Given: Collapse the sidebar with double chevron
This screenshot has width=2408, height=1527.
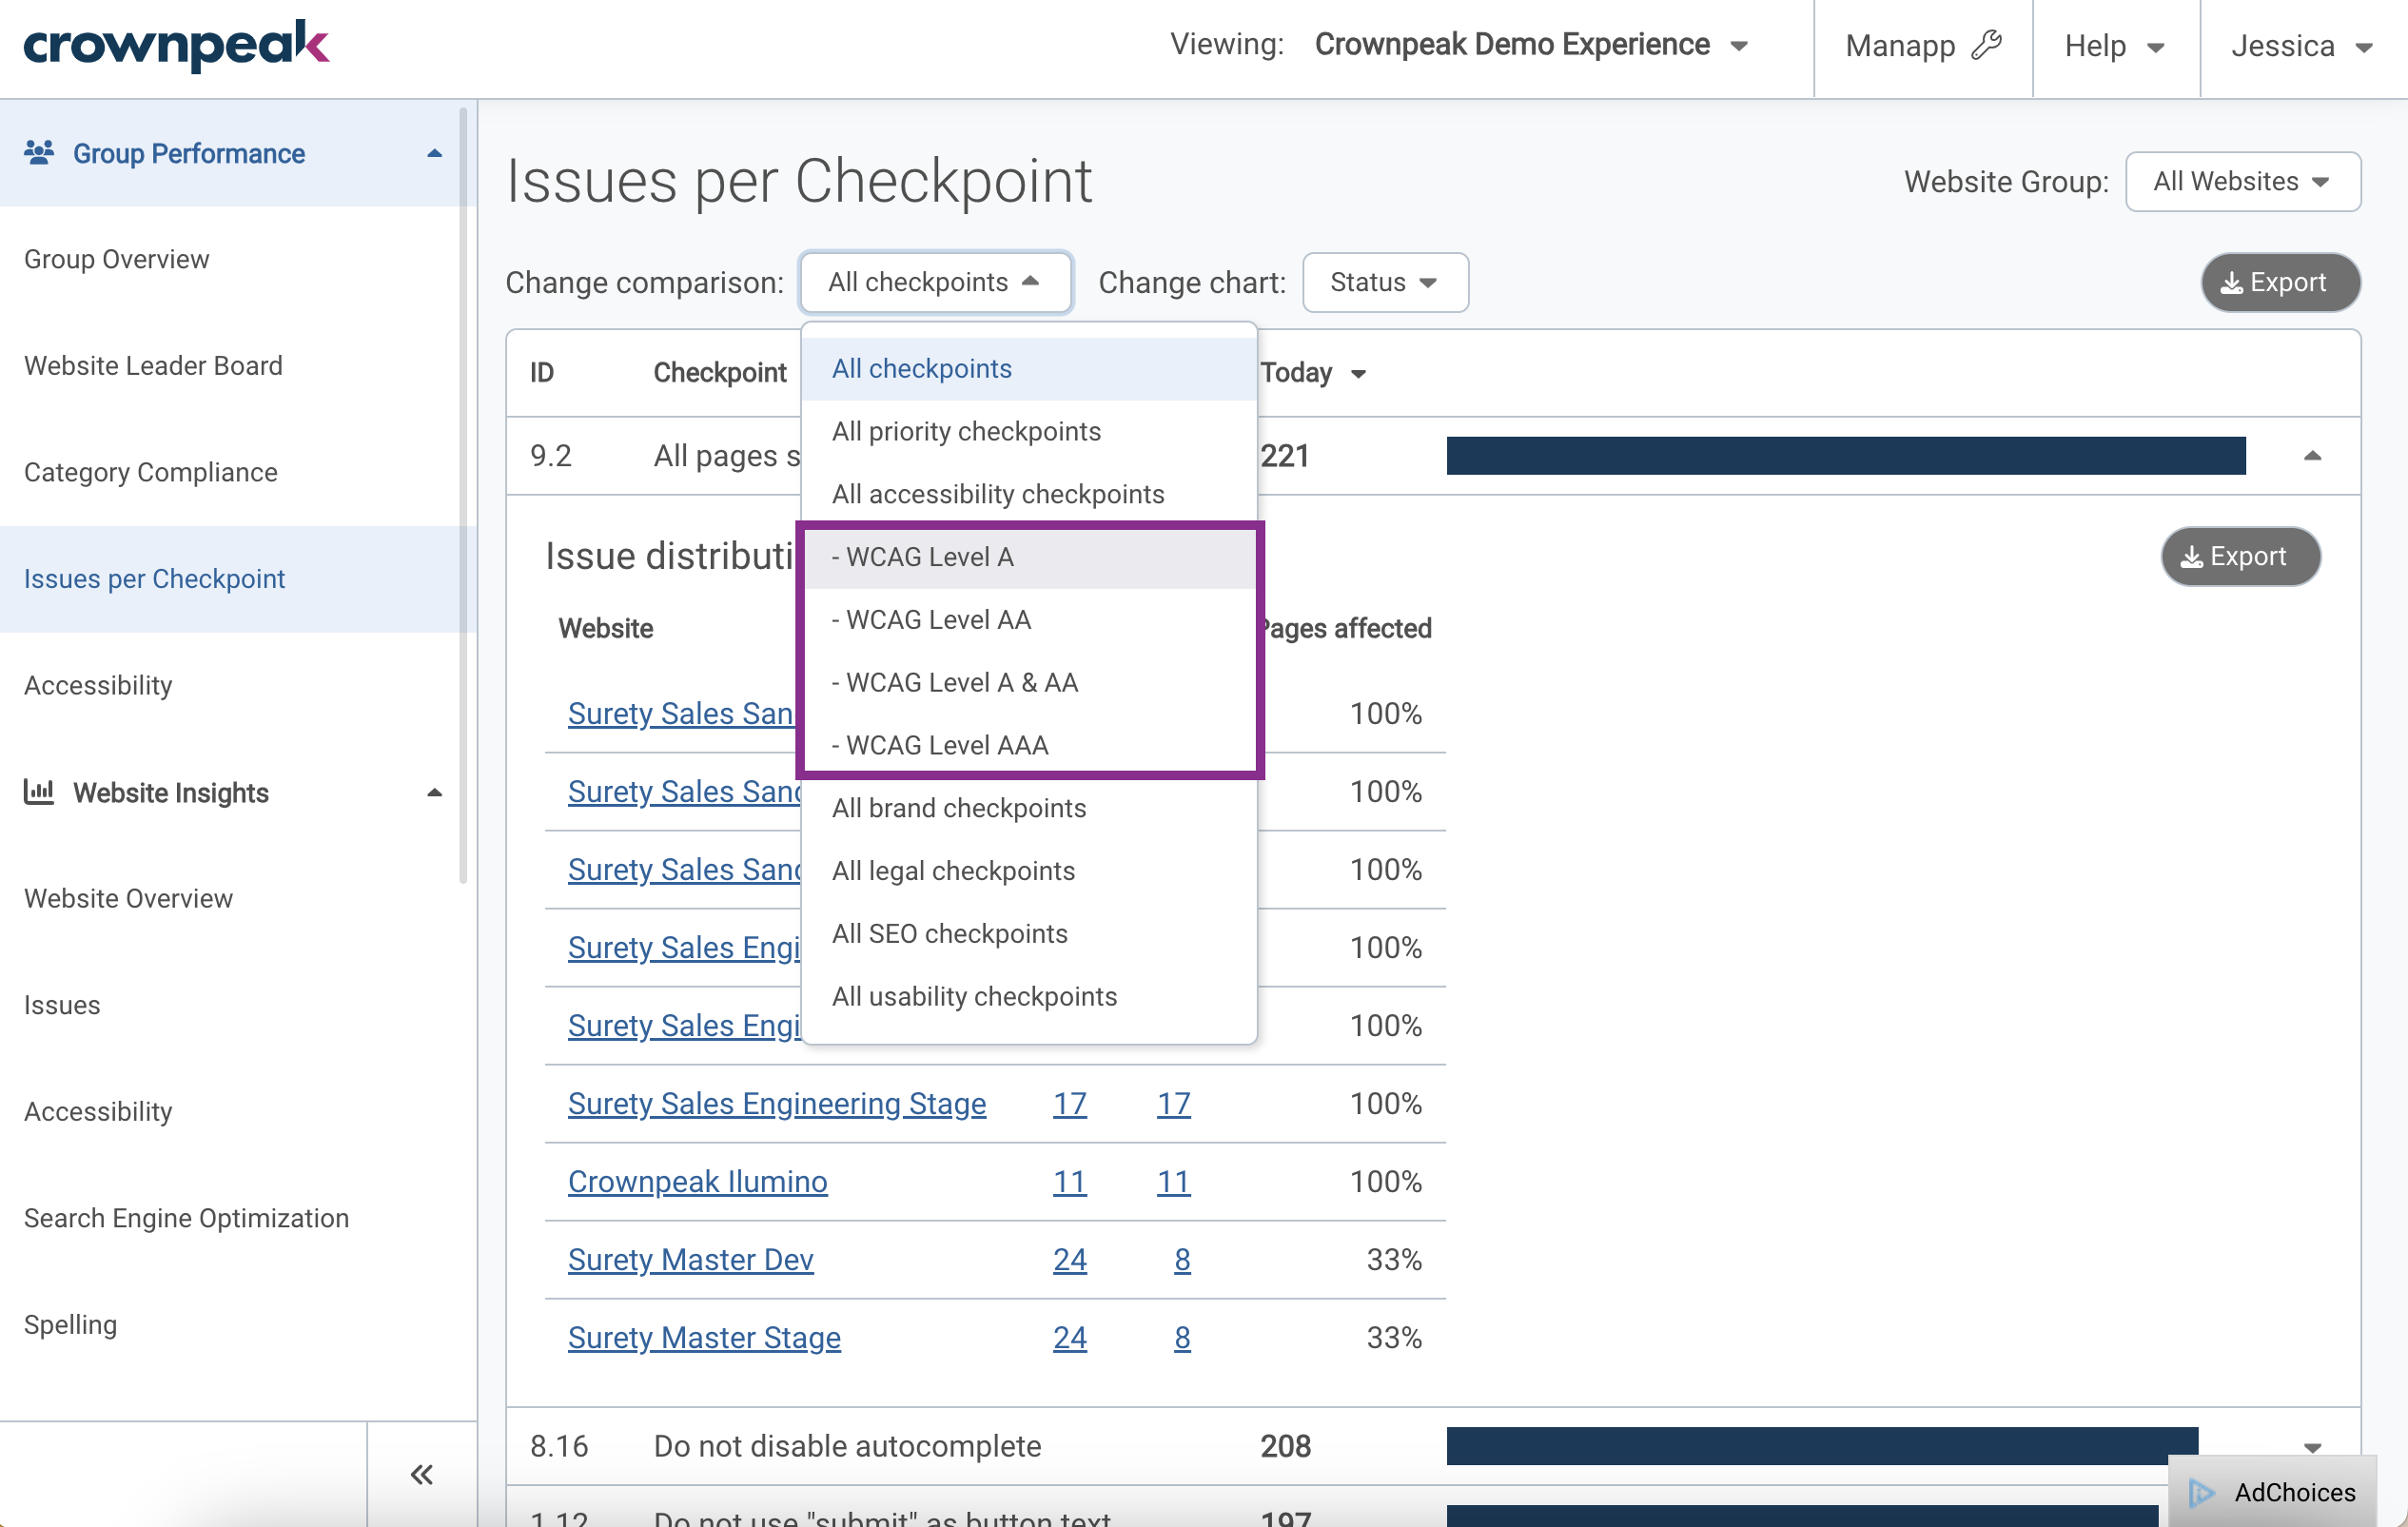Looking at the screenshot, I should coord(422,1474).
